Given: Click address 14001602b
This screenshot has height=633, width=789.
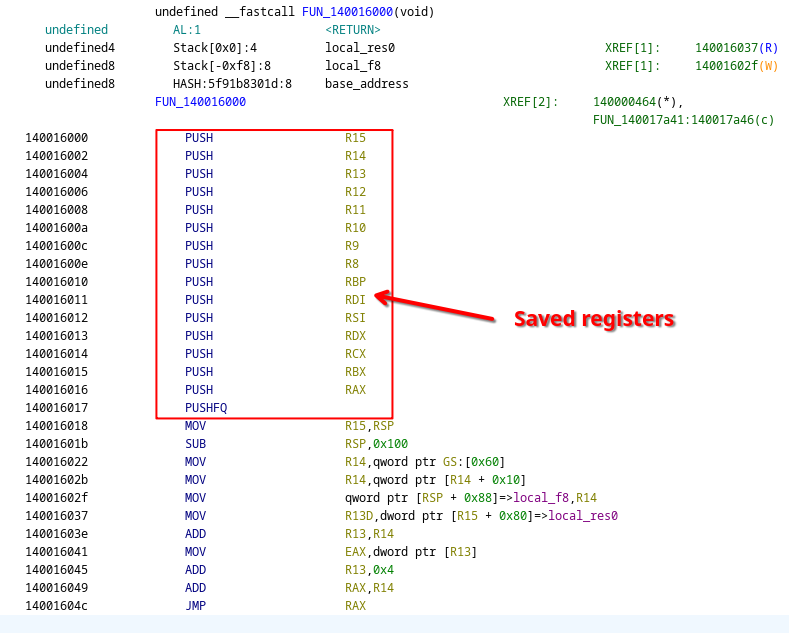Looking at the screenshot, I should pos(57,480).
